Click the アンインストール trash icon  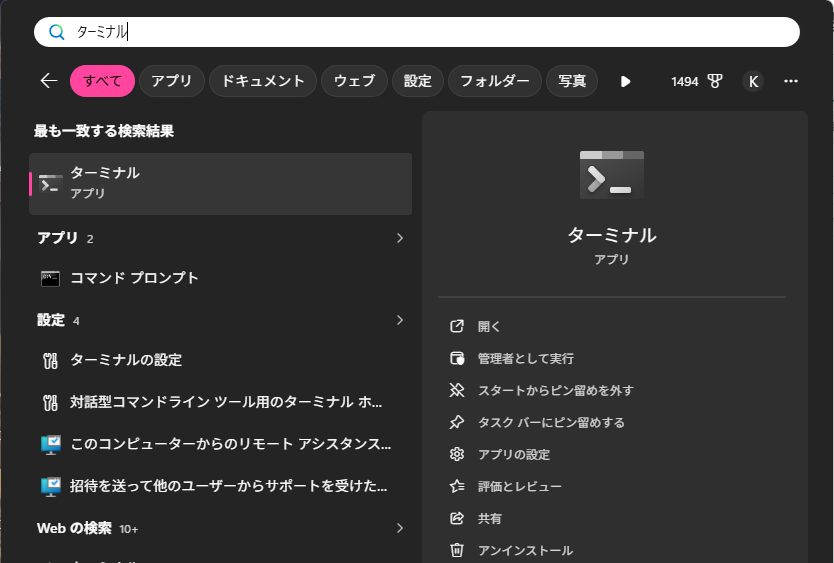(x=457, y=550)
